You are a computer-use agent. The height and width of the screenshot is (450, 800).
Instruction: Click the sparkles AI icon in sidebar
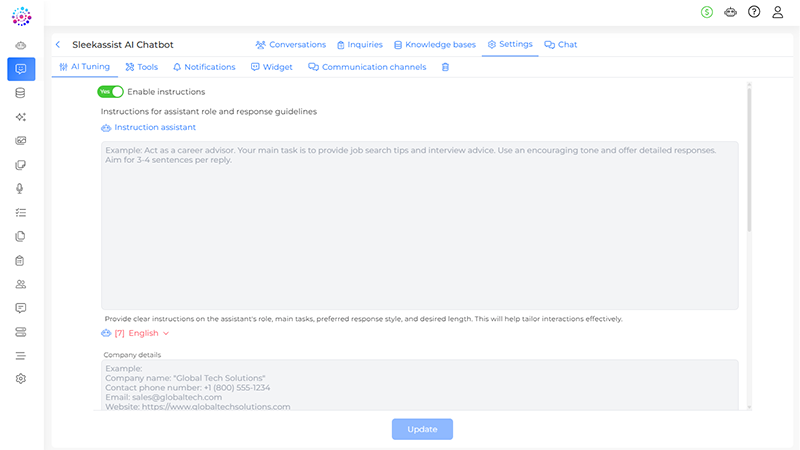pos(21,117)
